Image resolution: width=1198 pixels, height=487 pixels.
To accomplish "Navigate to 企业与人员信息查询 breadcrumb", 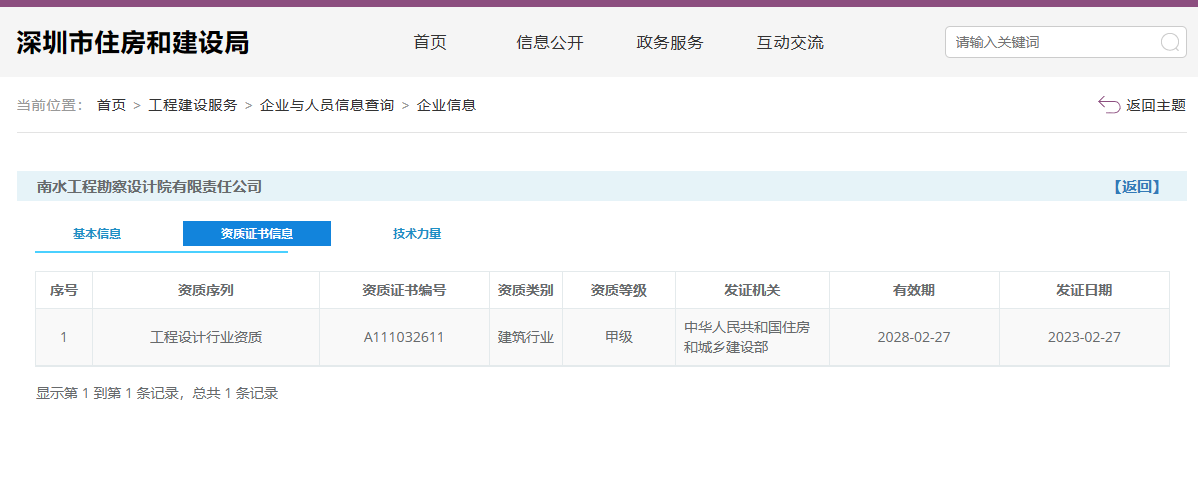I will click(x=327, y=105).
